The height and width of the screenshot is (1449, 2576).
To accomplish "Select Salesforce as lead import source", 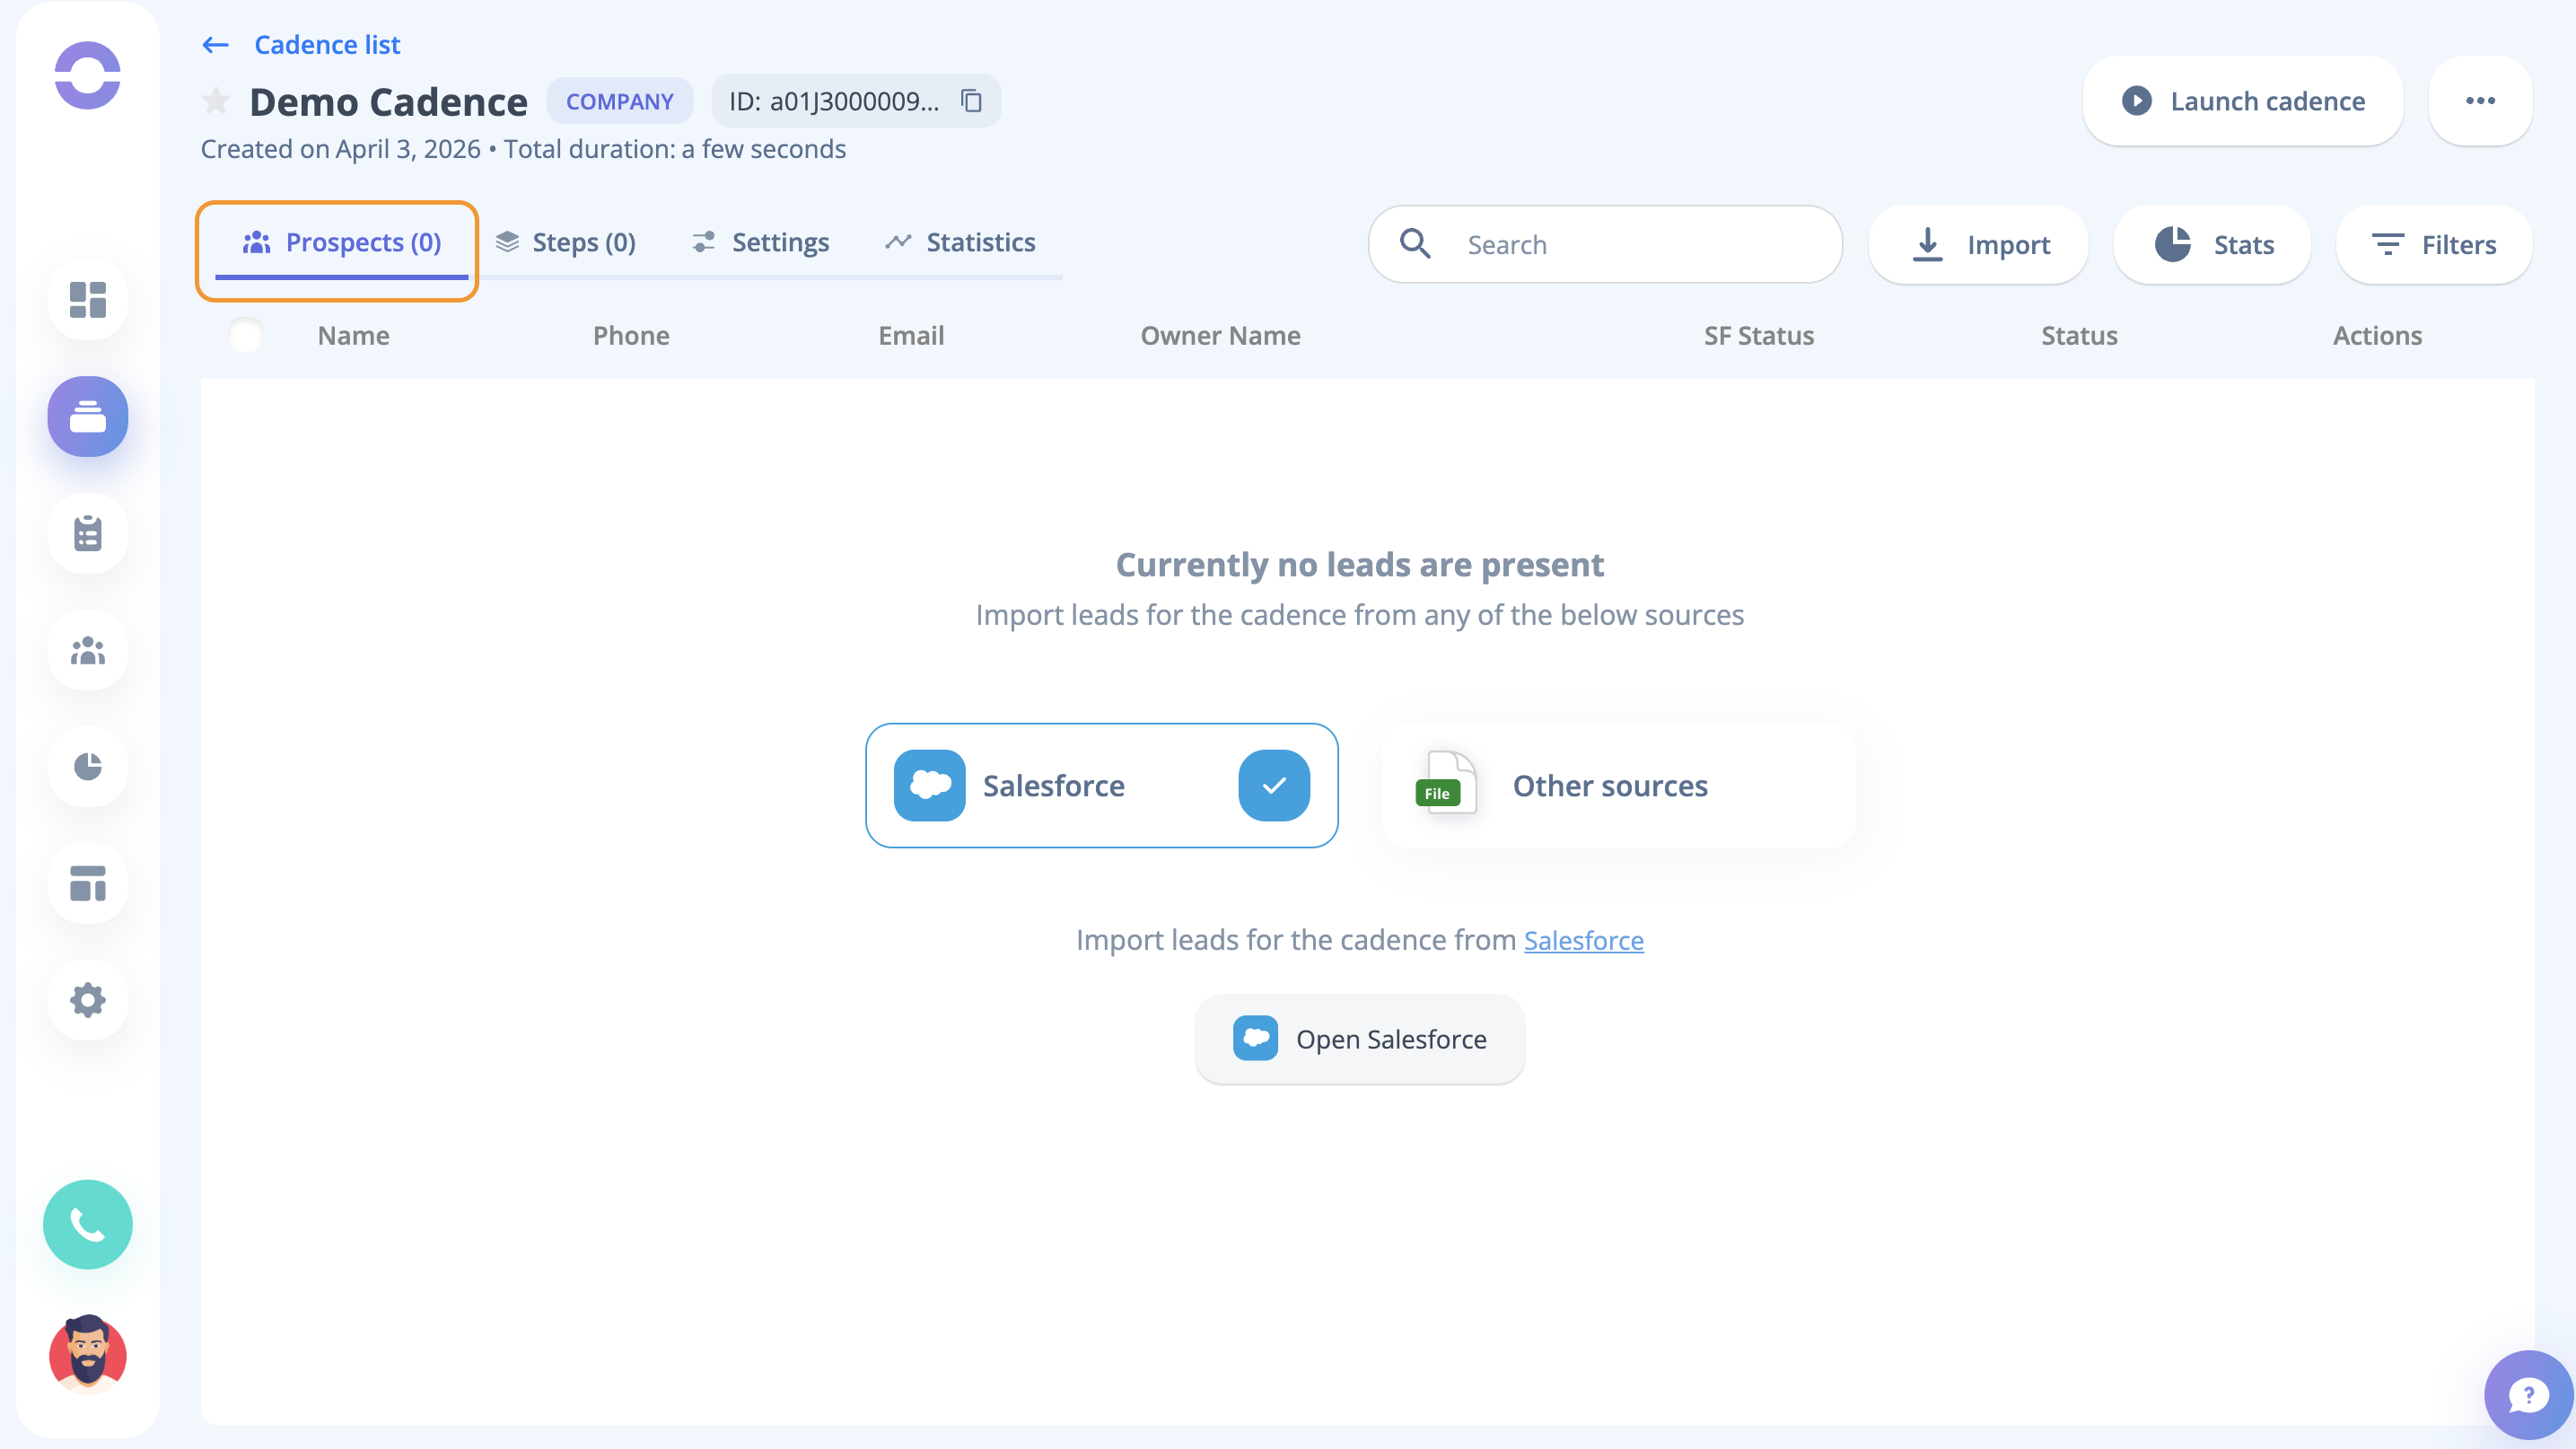I will (1101, 785).
